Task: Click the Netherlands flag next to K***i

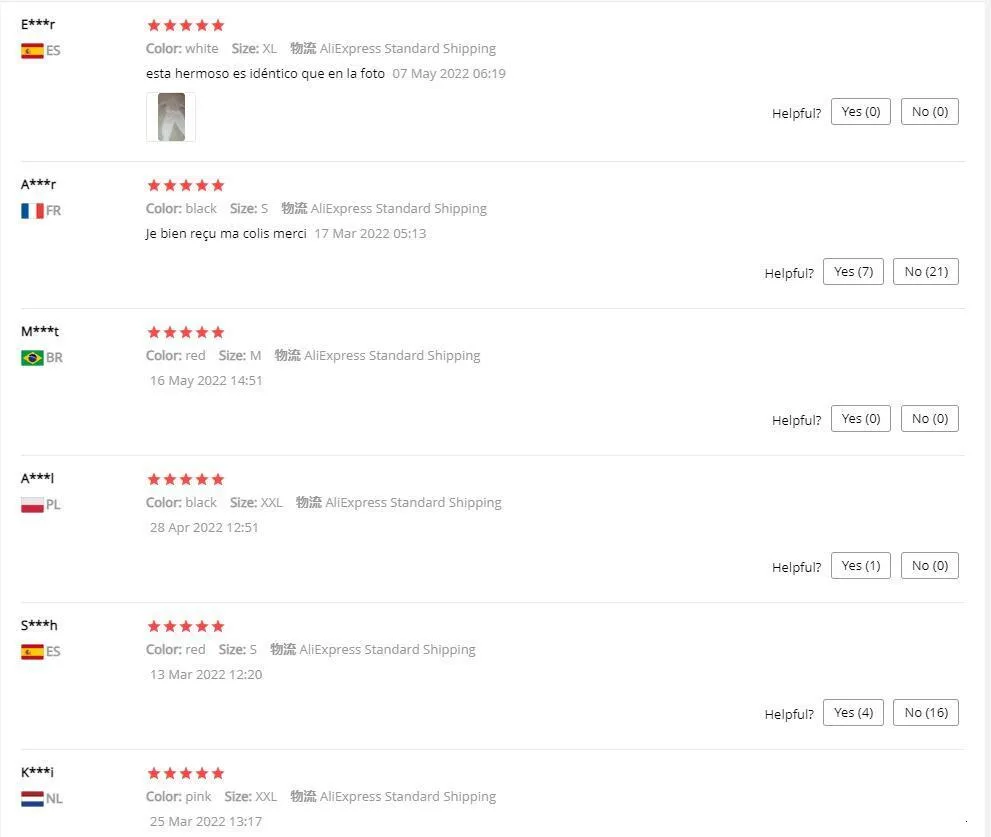Action: tap(32, 799)
